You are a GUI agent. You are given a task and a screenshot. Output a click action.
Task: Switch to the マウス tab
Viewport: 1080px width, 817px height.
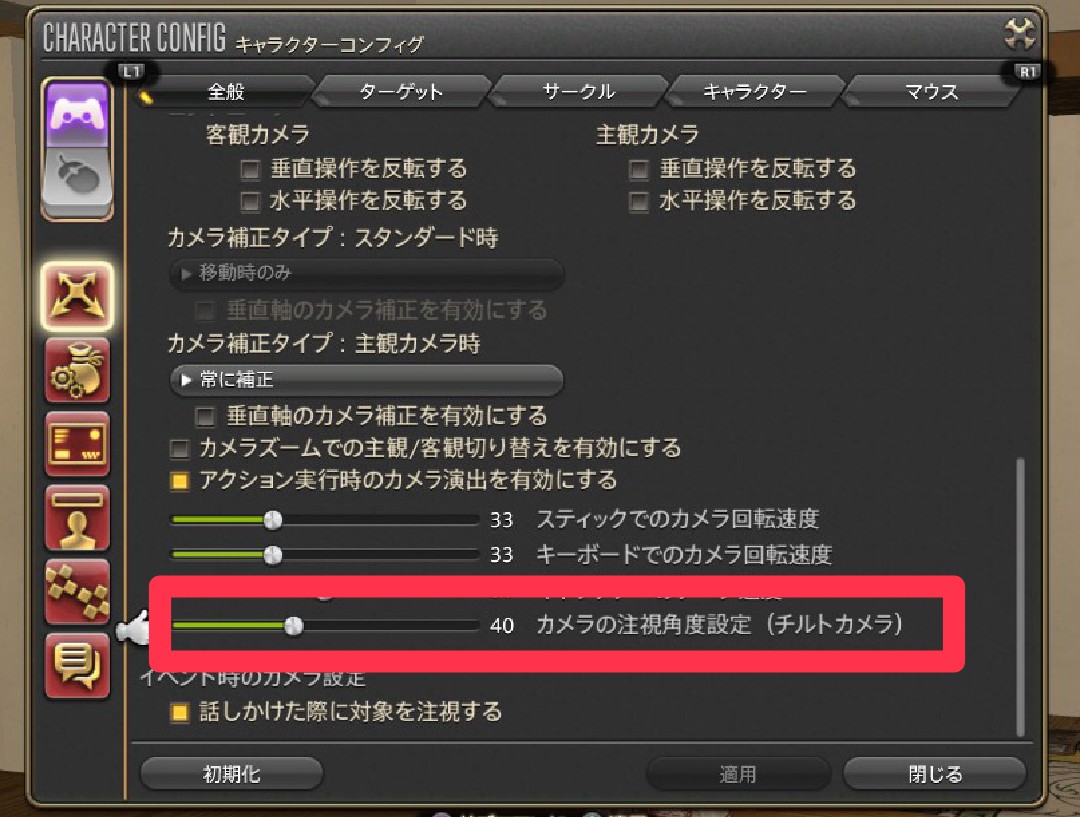click(931, 92)
